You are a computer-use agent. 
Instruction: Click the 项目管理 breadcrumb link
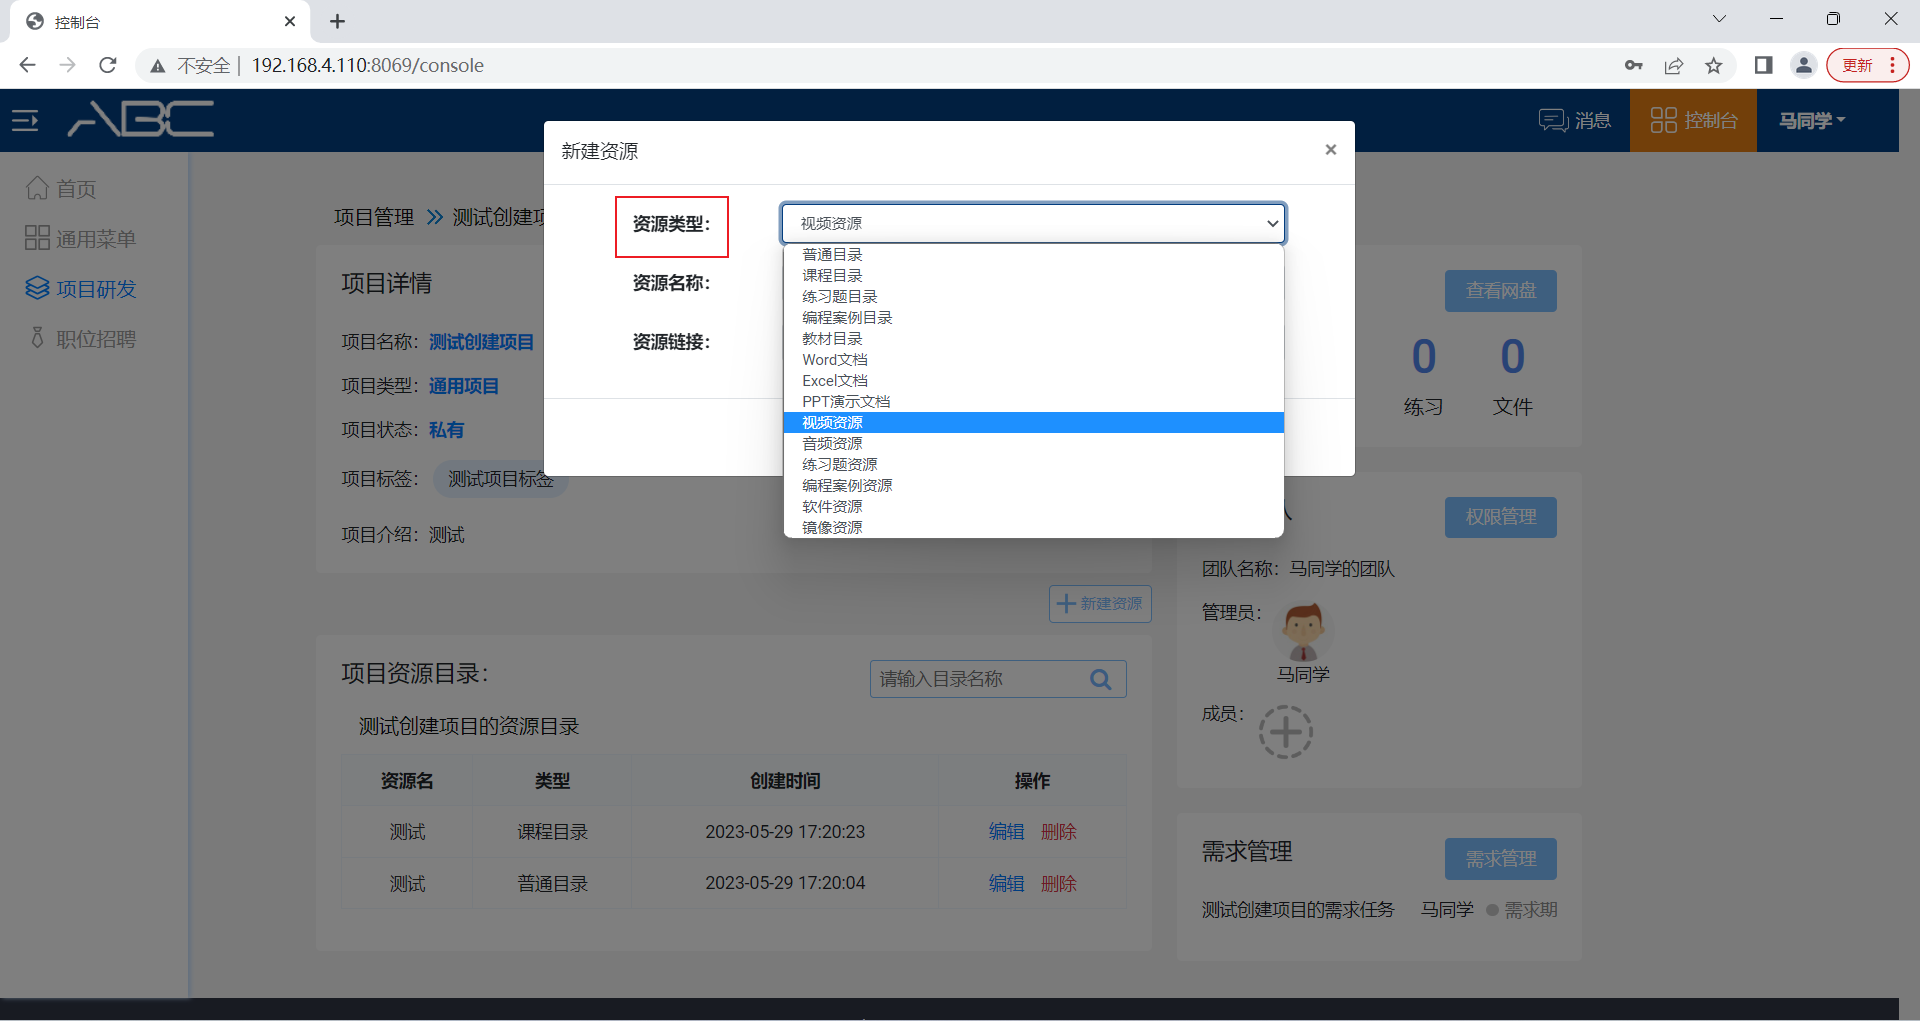pos(374,218)
